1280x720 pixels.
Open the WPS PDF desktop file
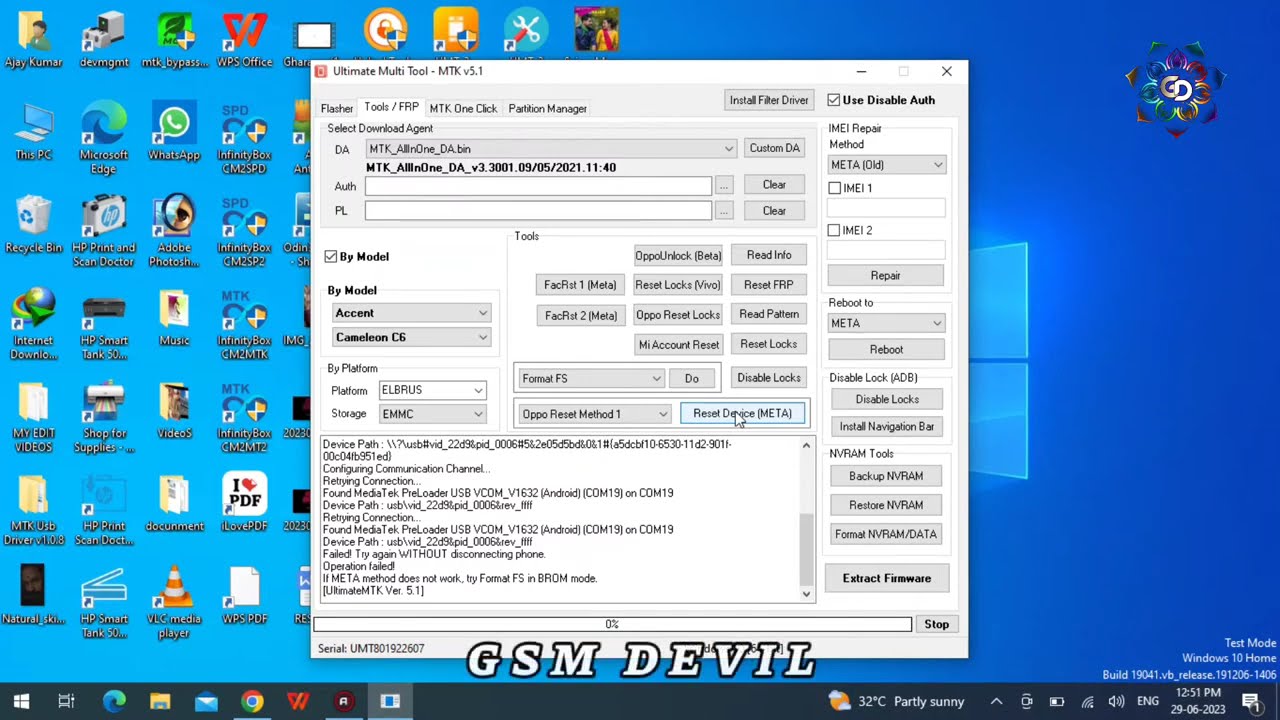click(x=244, y=595)
